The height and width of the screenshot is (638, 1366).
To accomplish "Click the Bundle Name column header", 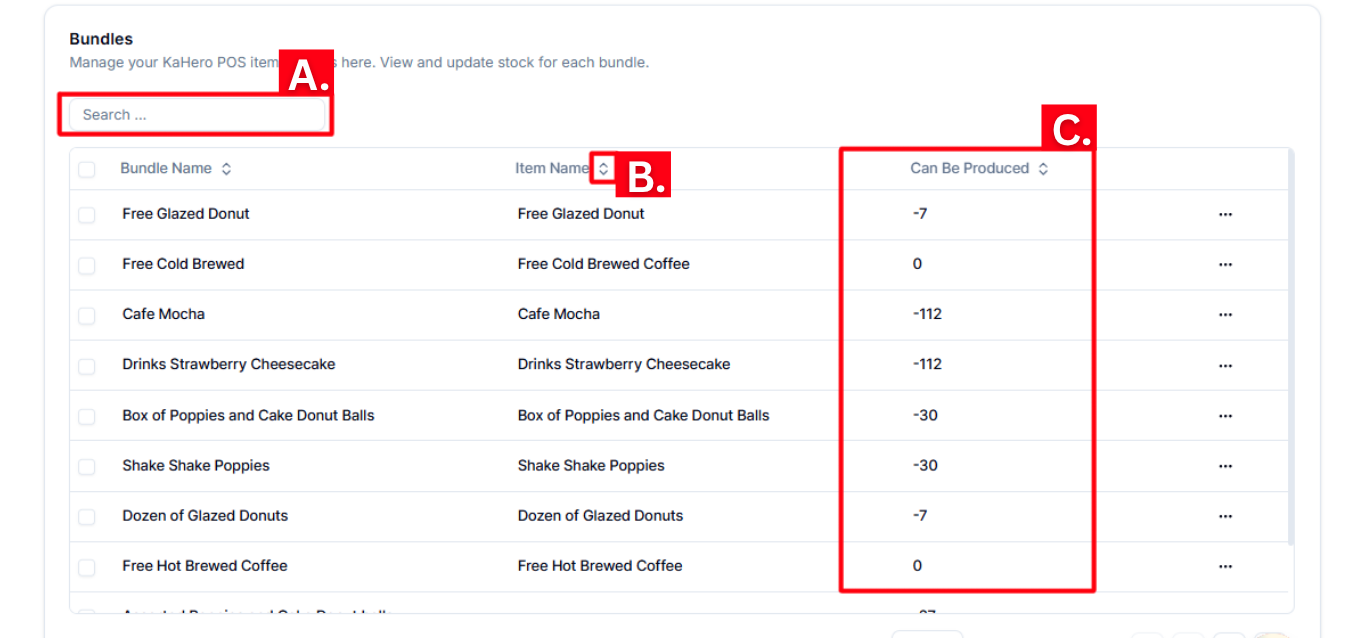I will (x=166, y=168).
